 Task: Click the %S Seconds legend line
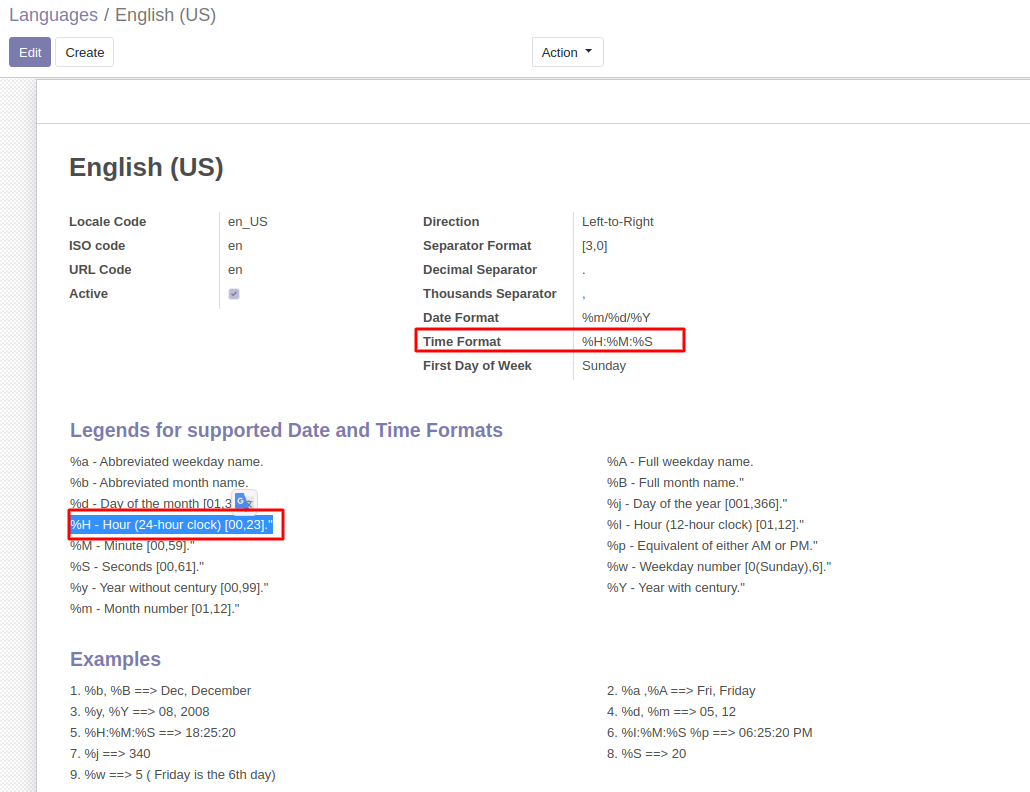137,567
